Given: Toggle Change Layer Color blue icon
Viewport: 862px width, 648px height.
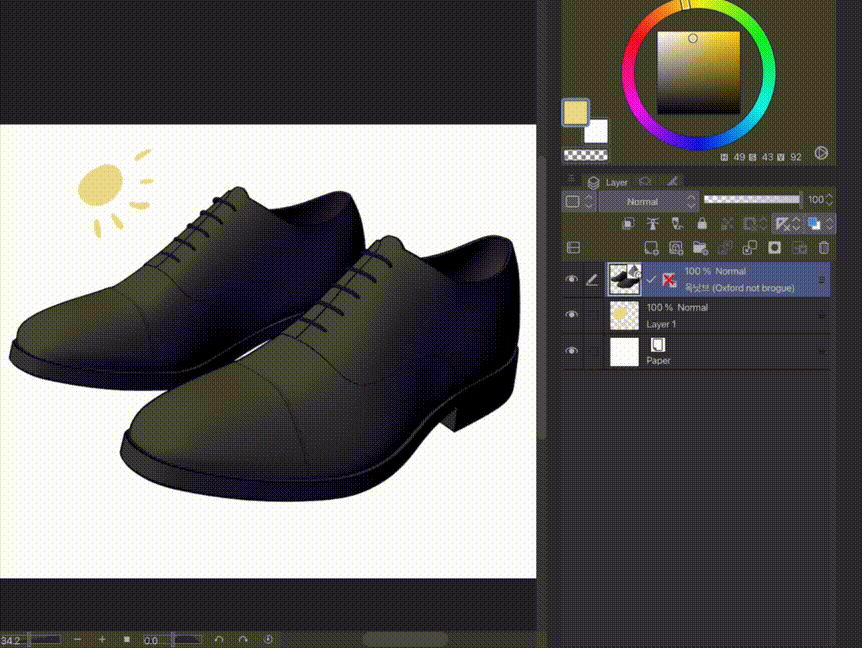Looking at the screenshot, I should click(814, 224).
